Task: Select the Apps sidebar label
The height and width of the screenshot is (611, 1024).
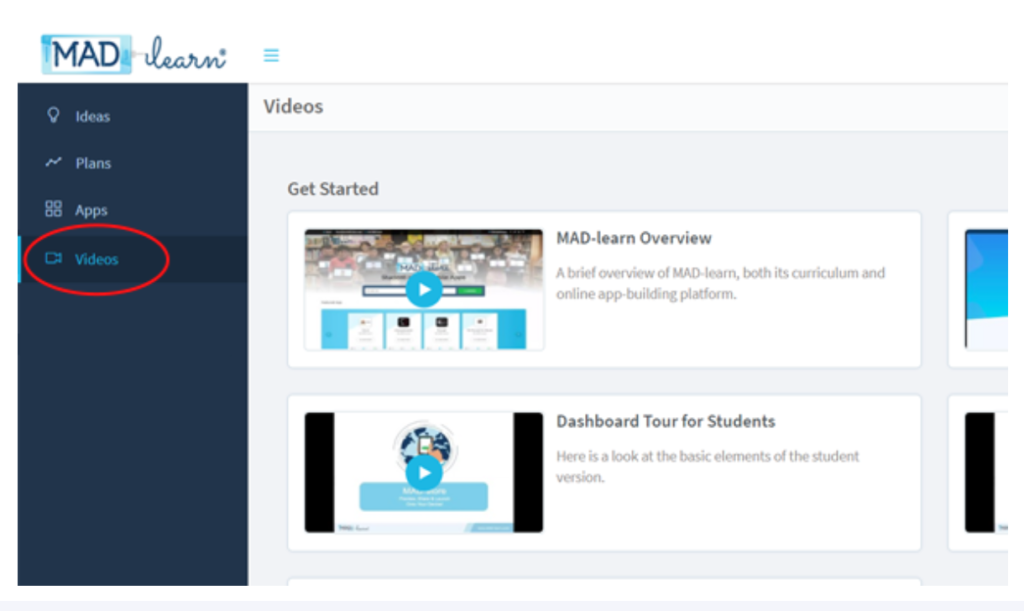Action: [91, 211]
